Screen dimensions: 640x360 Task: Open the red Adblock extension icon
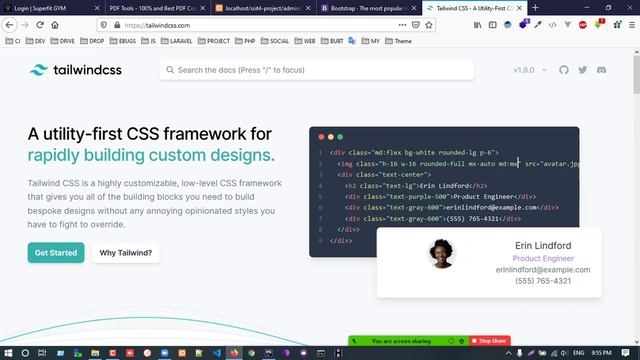pyautogui.click(x=582, y=25)
